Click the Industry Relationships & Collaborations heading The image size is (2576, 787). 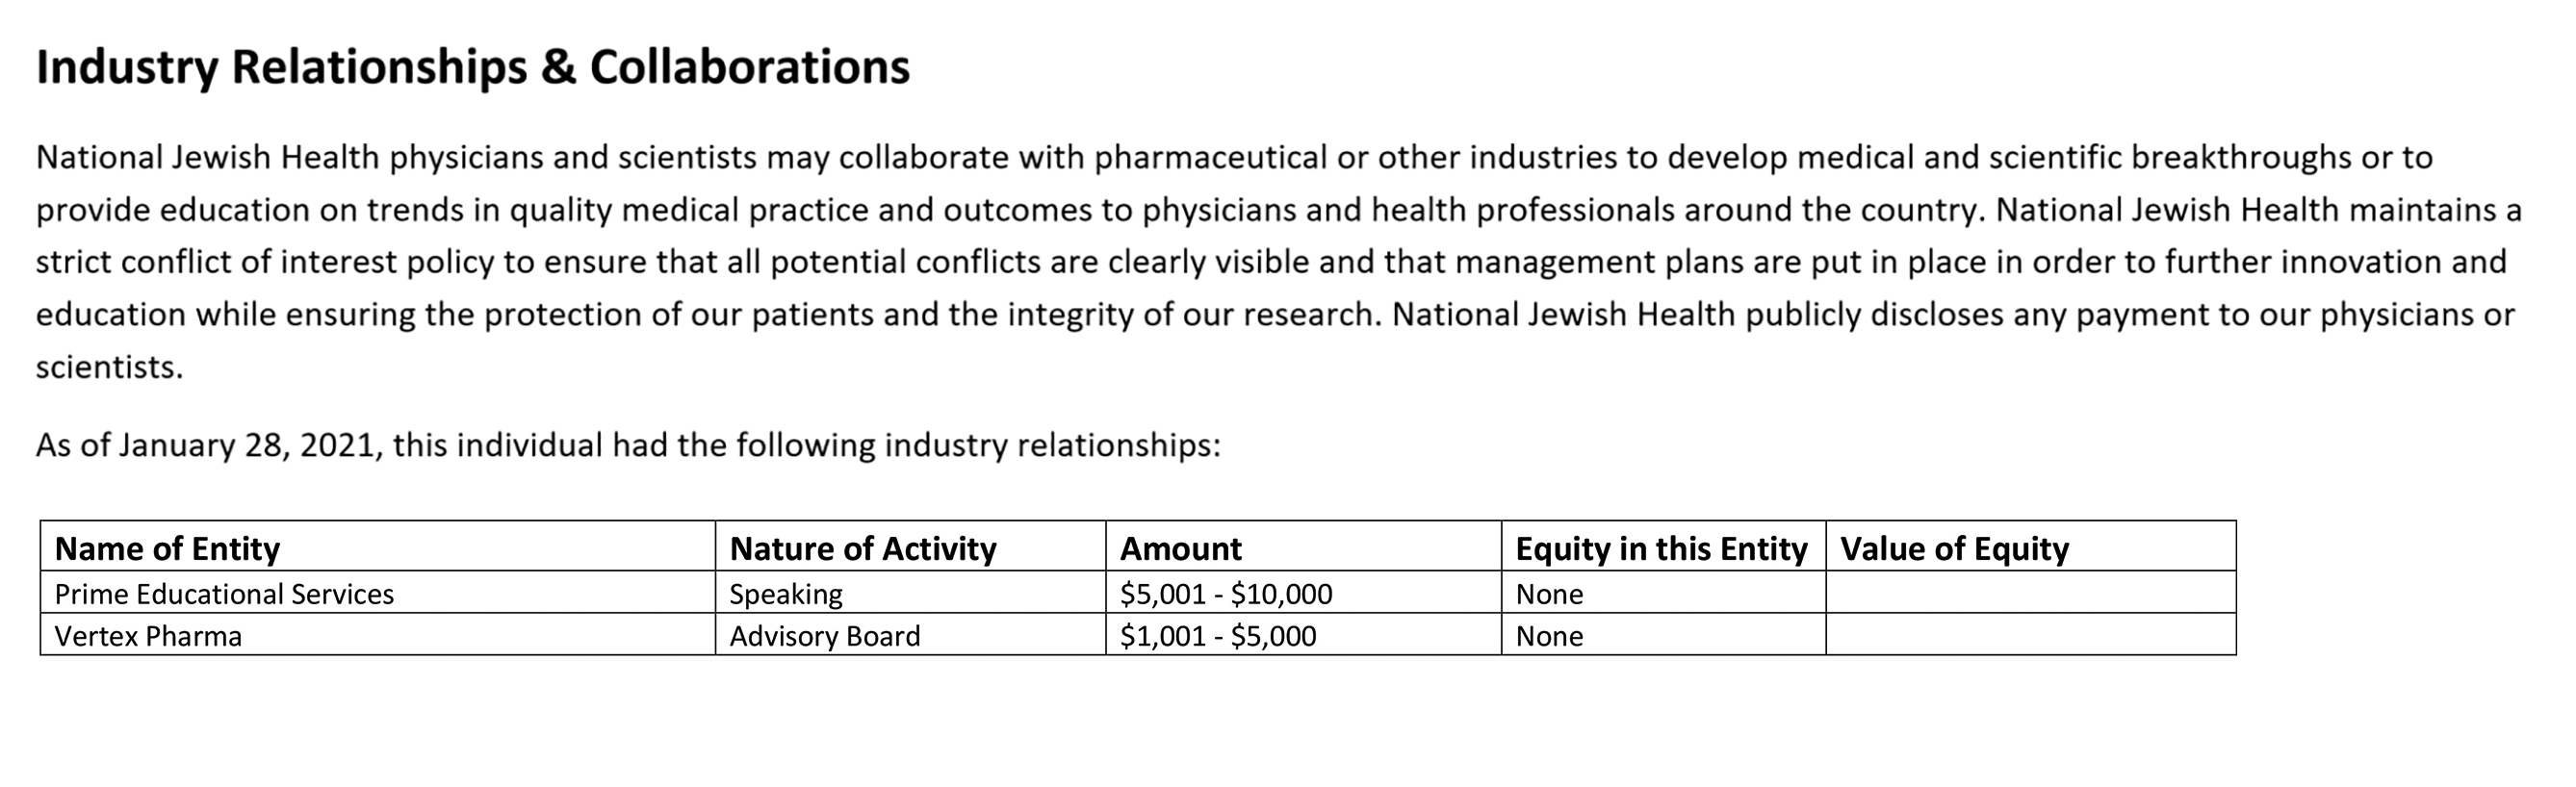(x=472, y=68)
